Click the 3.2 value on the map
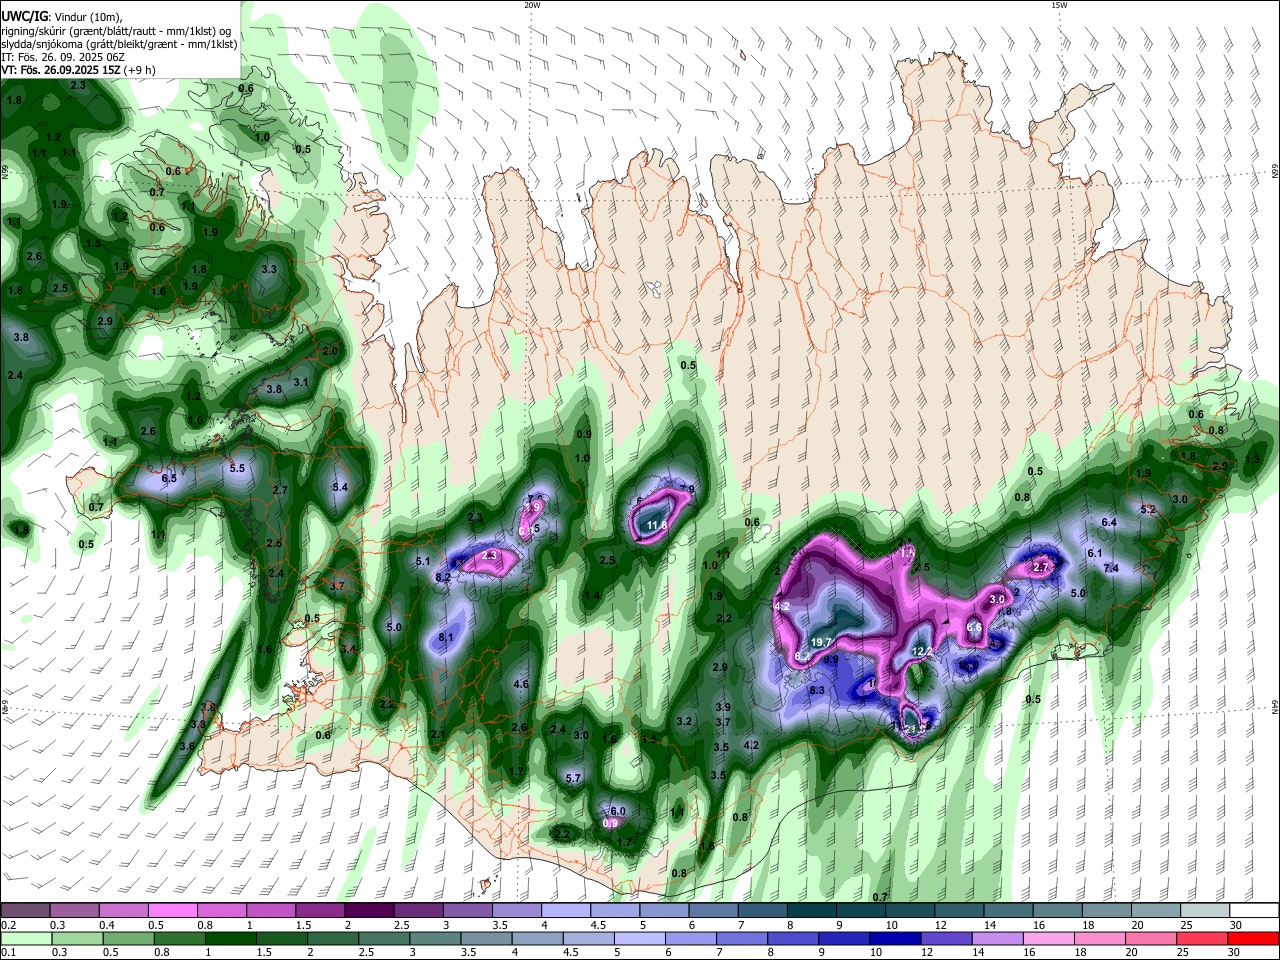Viewport: 1280px width, 960px height. pyautogui.click(x=684, y=721)
